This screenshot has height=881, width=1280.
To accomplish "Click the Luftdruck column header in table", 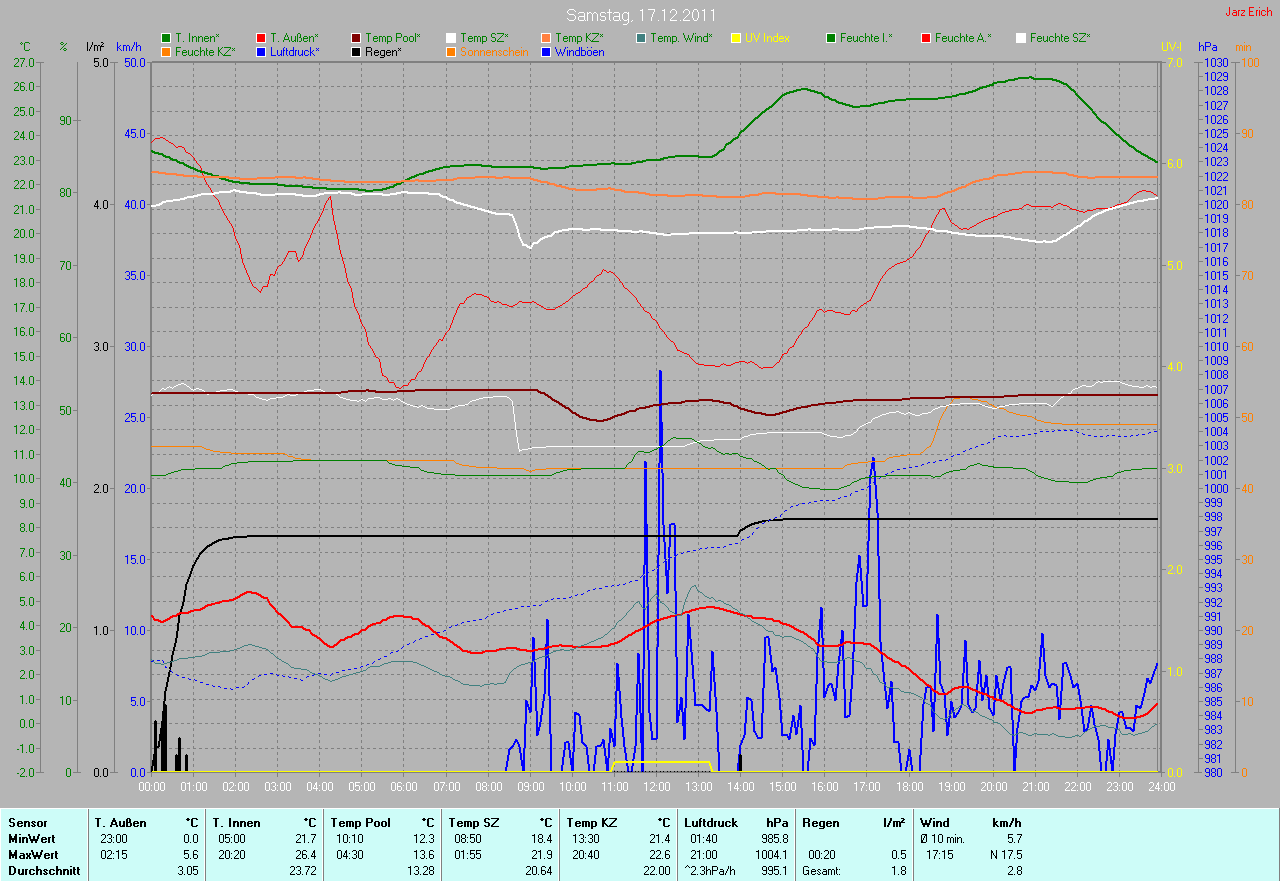I will click(711, 823).
